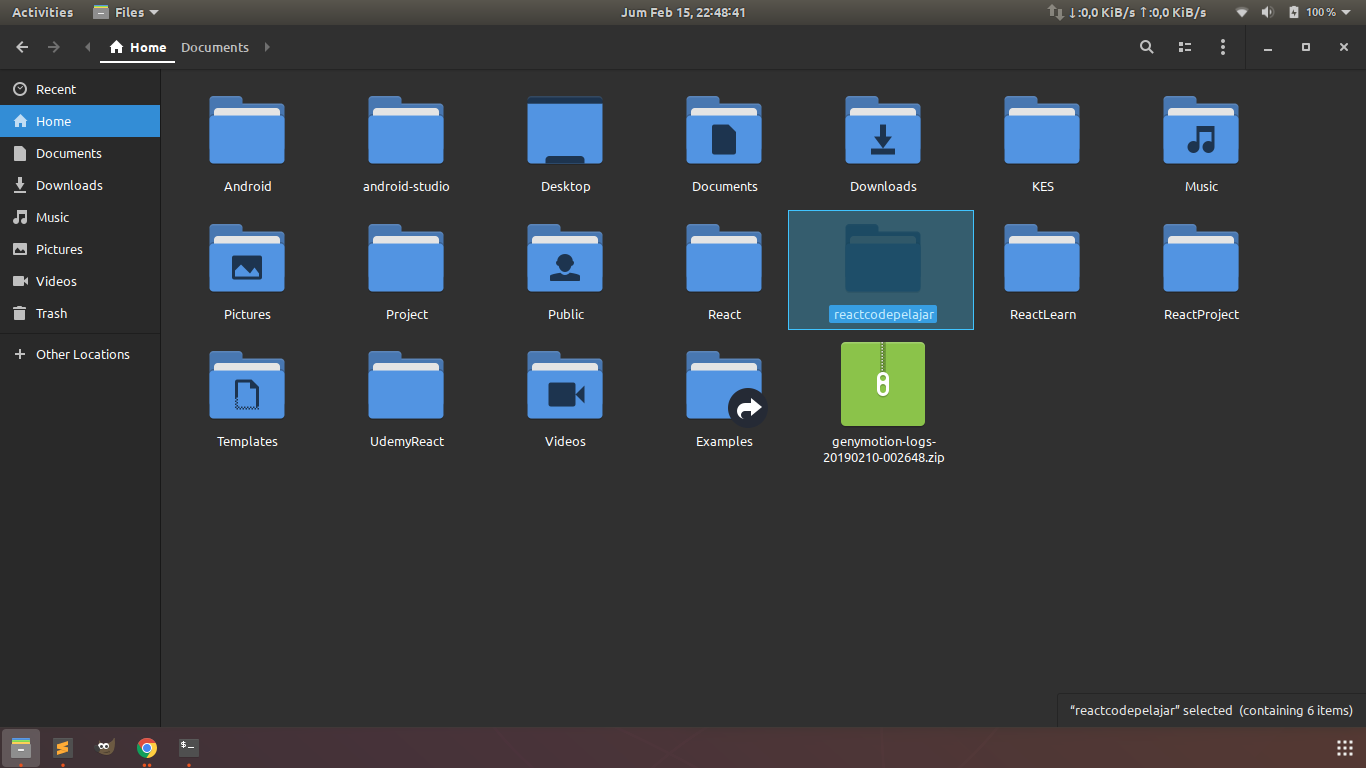This screenshot has width=1366, height=768.
Task: Open Videos in the sidebar
Action: 80,281
